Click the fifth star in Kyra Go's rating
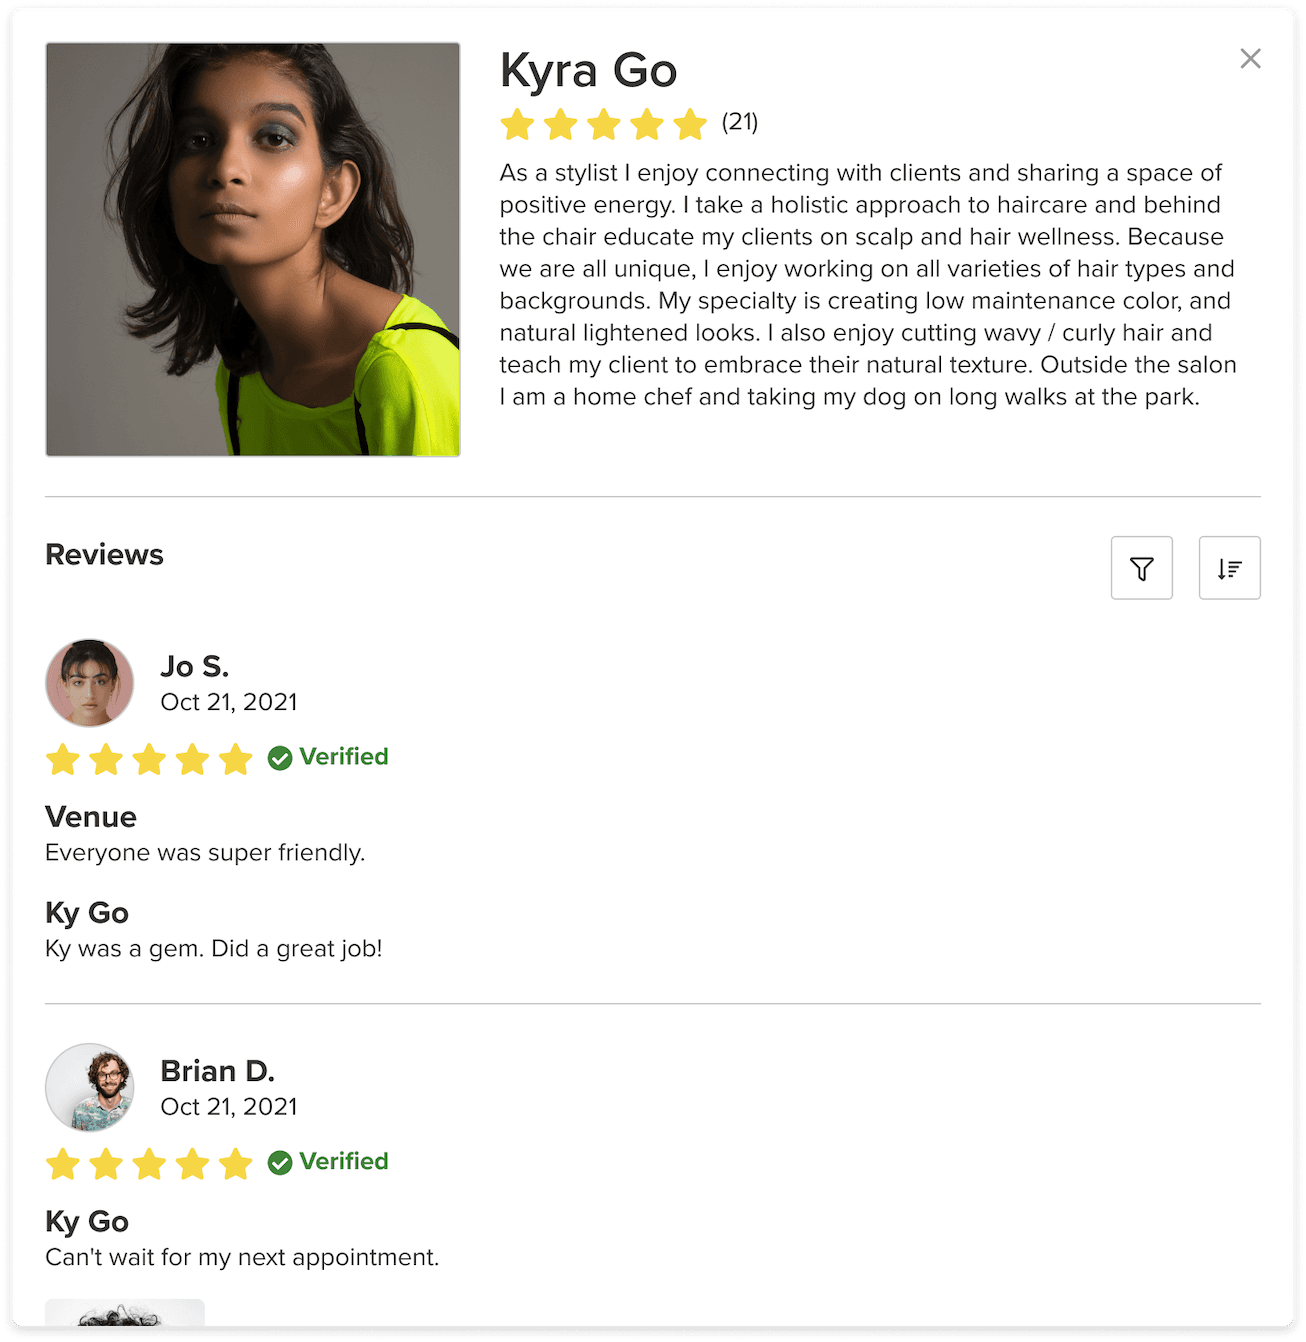 (x=691, y=124)
